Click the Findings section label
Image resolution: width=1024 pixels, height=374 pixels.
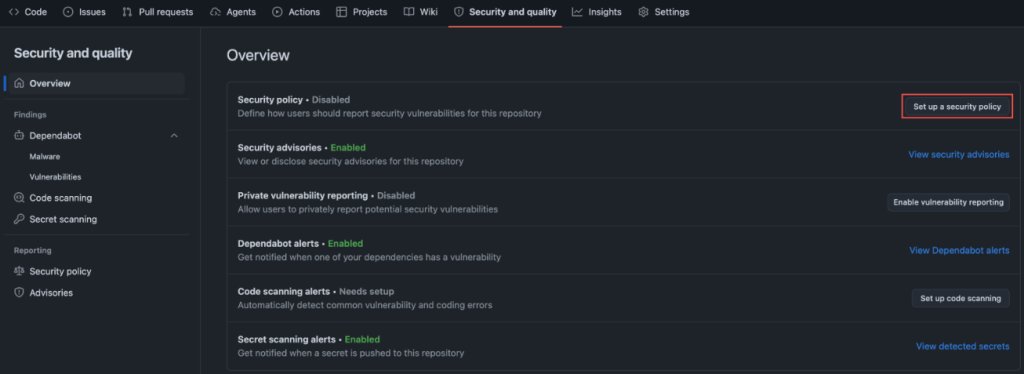point(30,115)
